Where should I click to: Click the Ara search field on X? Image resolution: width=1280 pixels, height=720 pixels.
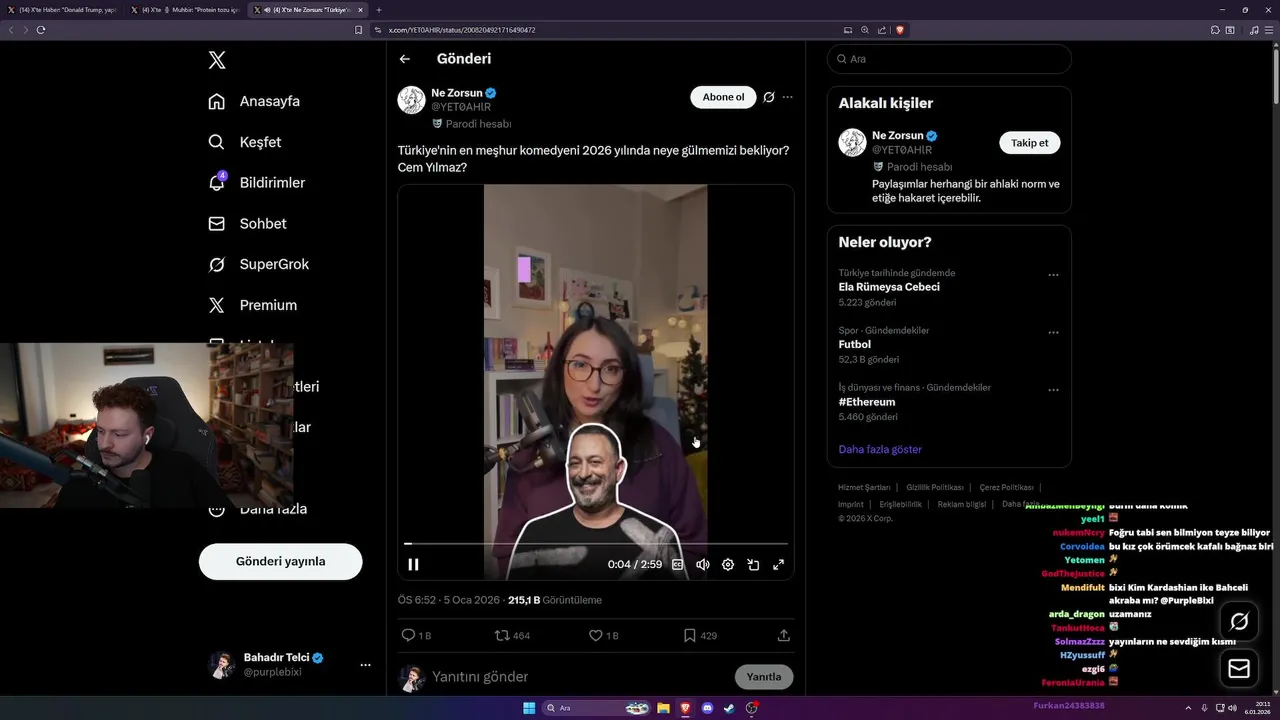coord(949,59)
